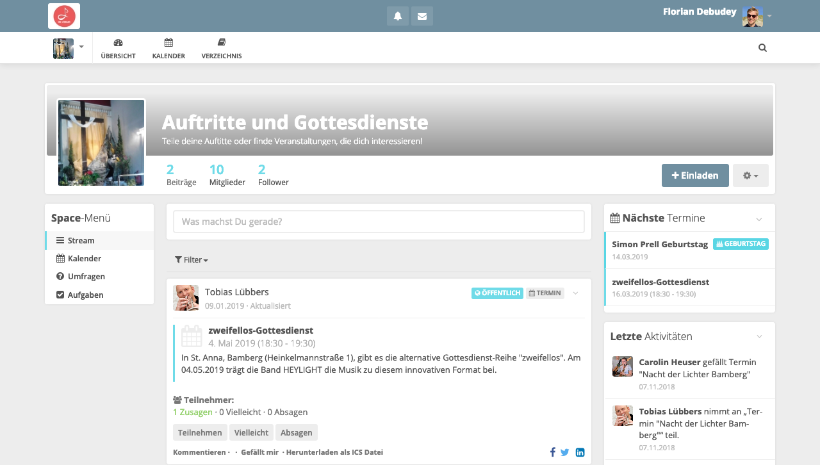Share post on LinkedIn
820x465 pixels.
580,452
